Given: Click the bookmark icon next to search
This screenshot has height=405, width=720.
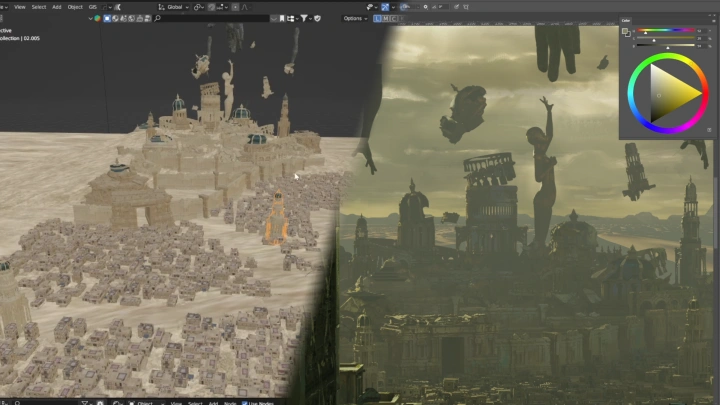Looking at the screenshot, I should point(282,18).
